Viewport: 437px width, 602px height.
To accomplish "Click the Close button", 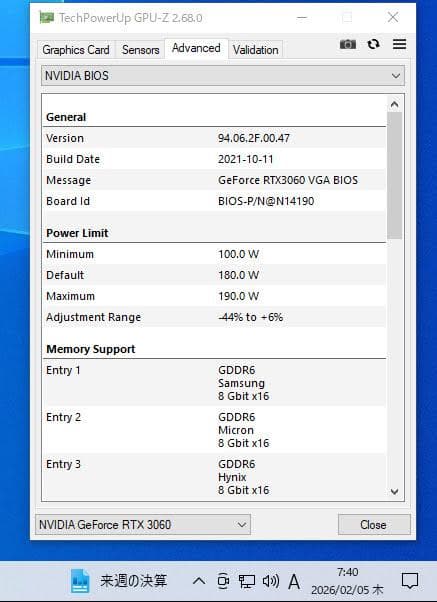I will (374, 524).
